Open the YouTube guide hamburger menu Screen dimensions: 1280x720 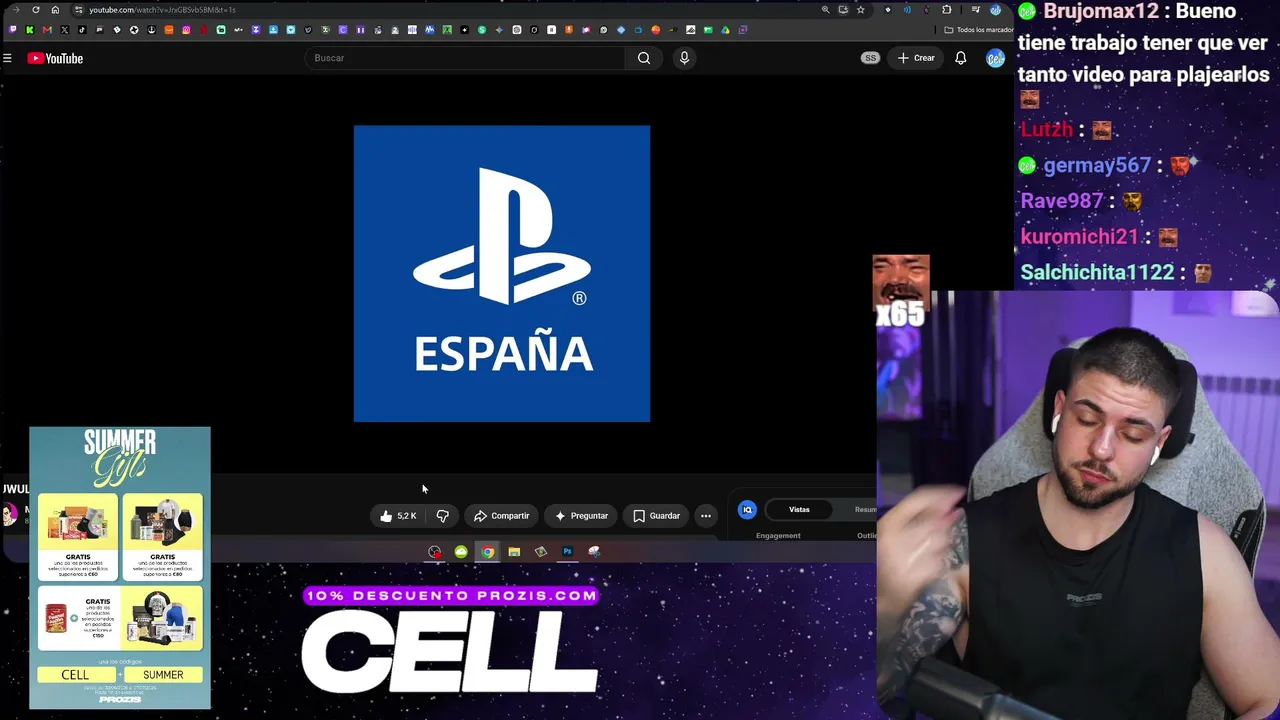click(x=7, y=58)
